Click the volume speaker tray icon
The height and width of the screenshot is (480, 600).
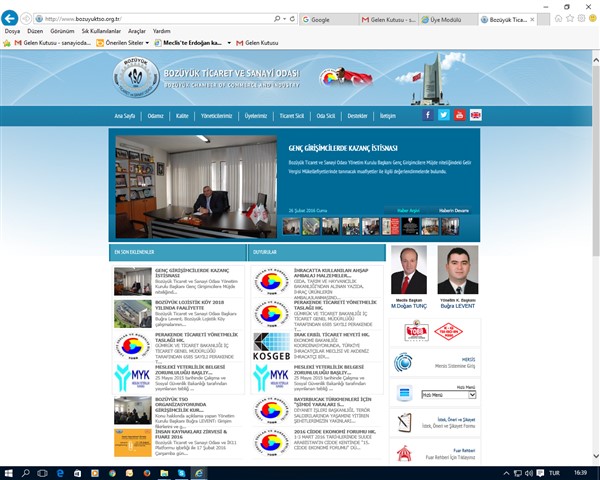pyautogui.click(x=529, y=473)
